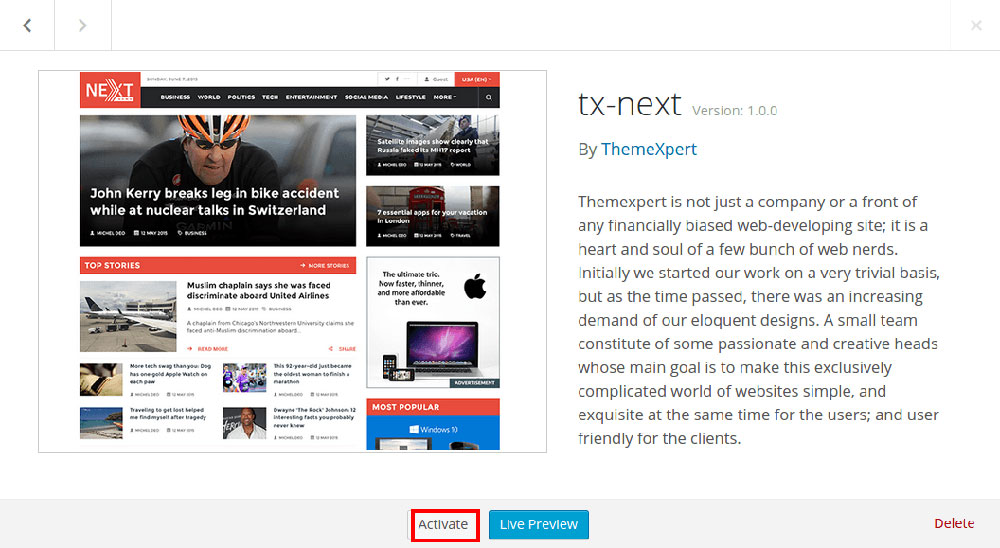Viewport: 1000px width, 548px height.
Task: Click the John Kerry bike accident headline image
Action: (x=218, y=181)
